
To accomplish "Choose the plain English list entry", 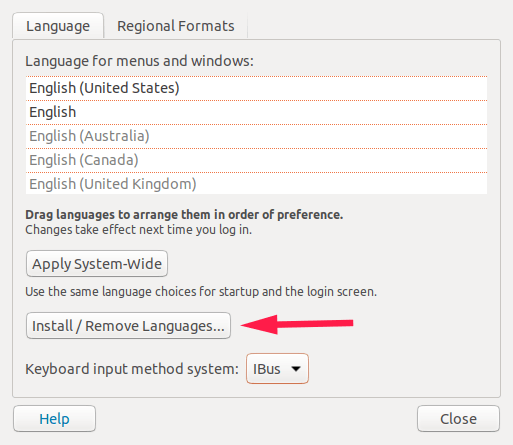I will 256,112.
